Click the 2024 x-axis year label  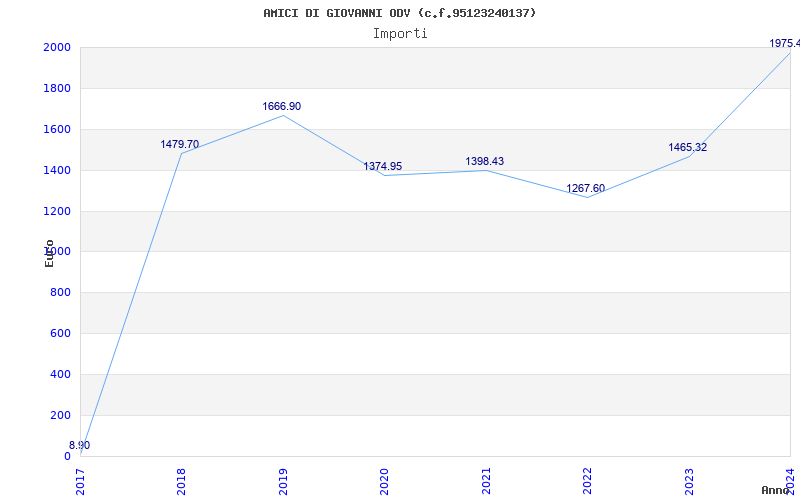click(791, 481)
